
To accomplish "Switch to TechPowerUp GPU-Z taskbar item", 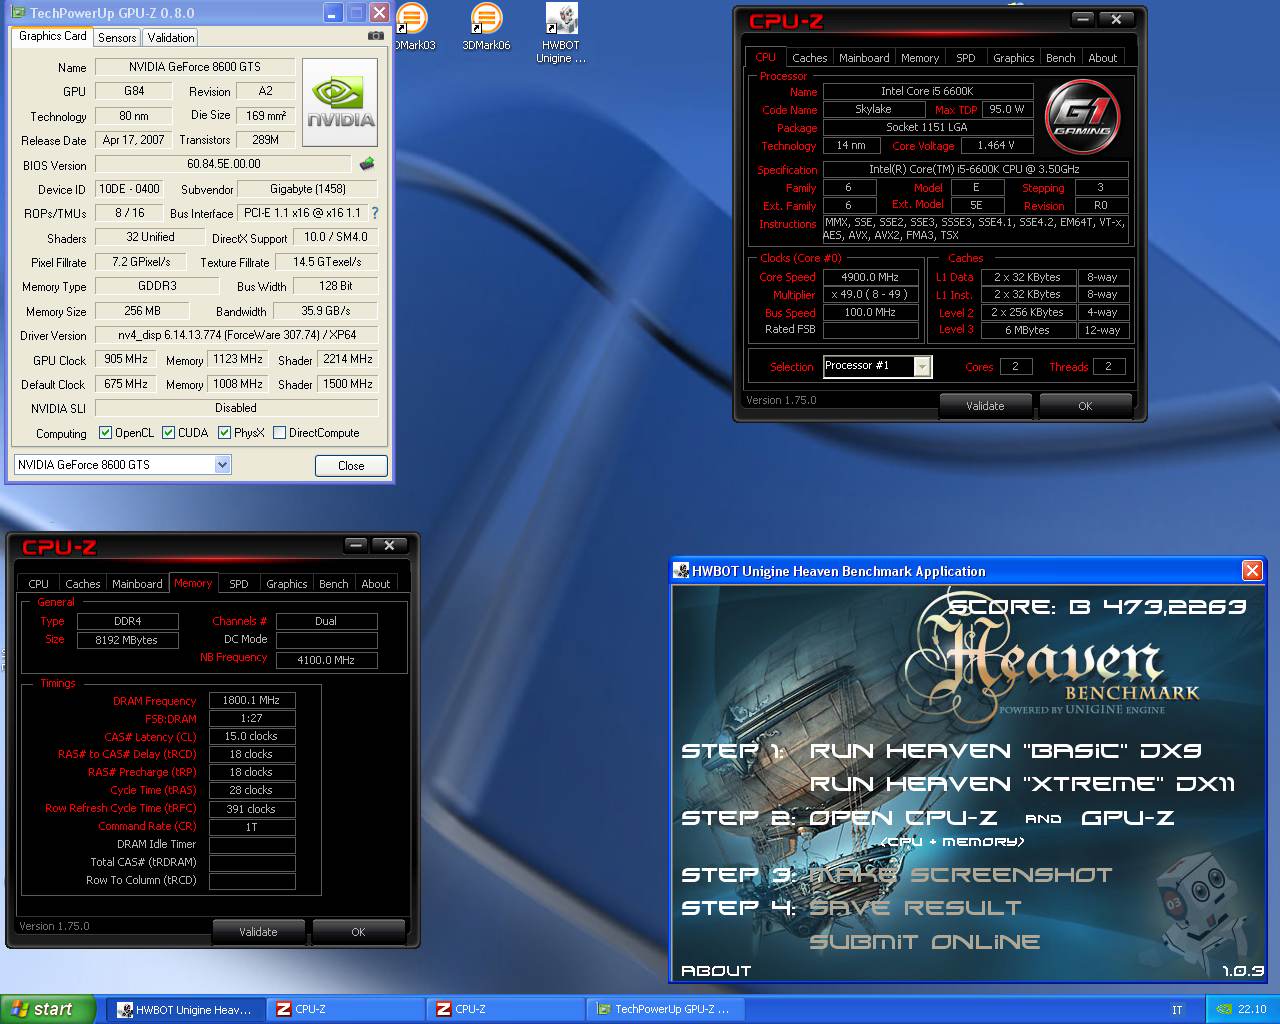I will click(666, 1010).
